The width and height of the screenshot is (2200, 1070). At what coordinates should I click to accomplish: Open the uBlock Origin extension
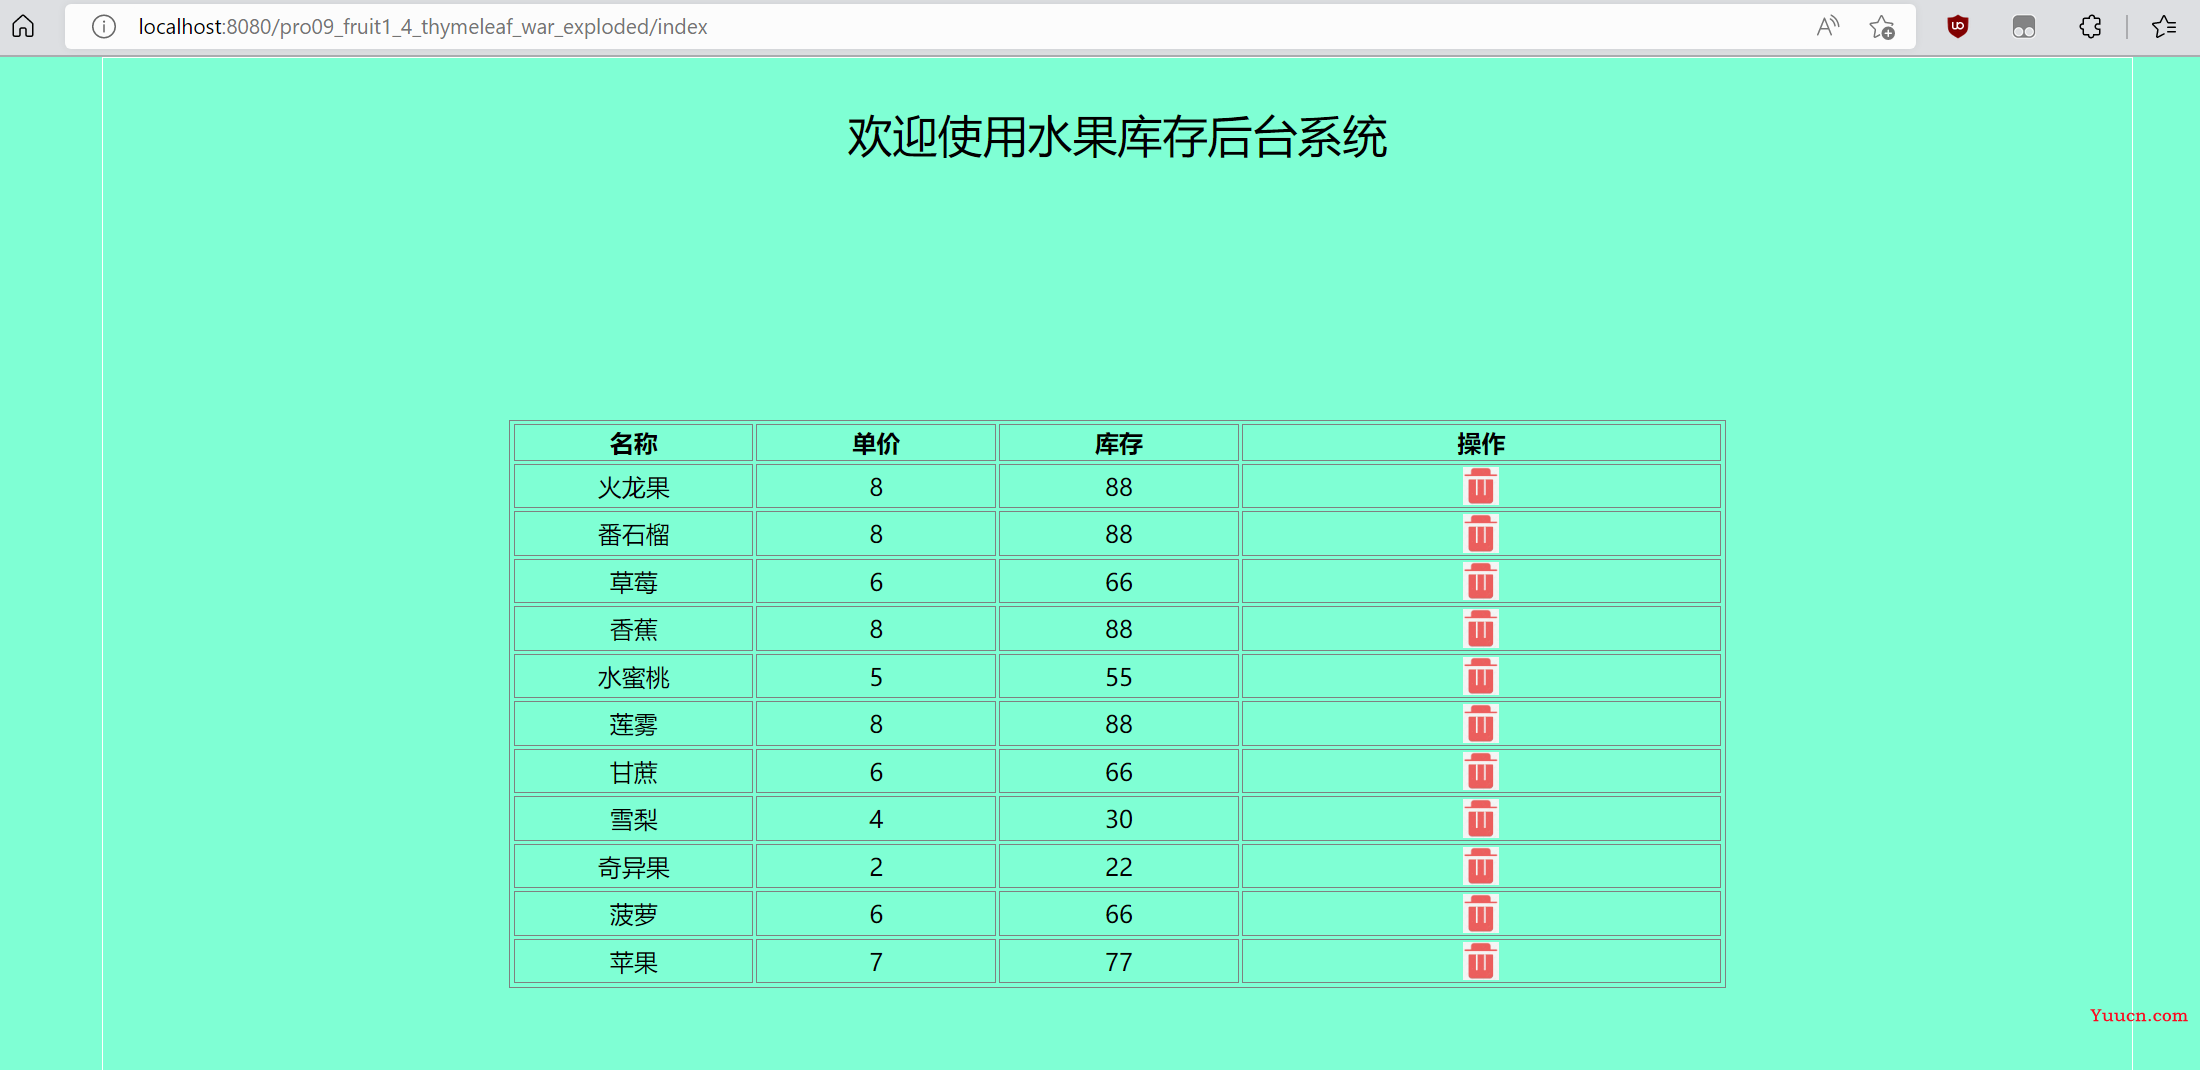(x=1958, y=27)
